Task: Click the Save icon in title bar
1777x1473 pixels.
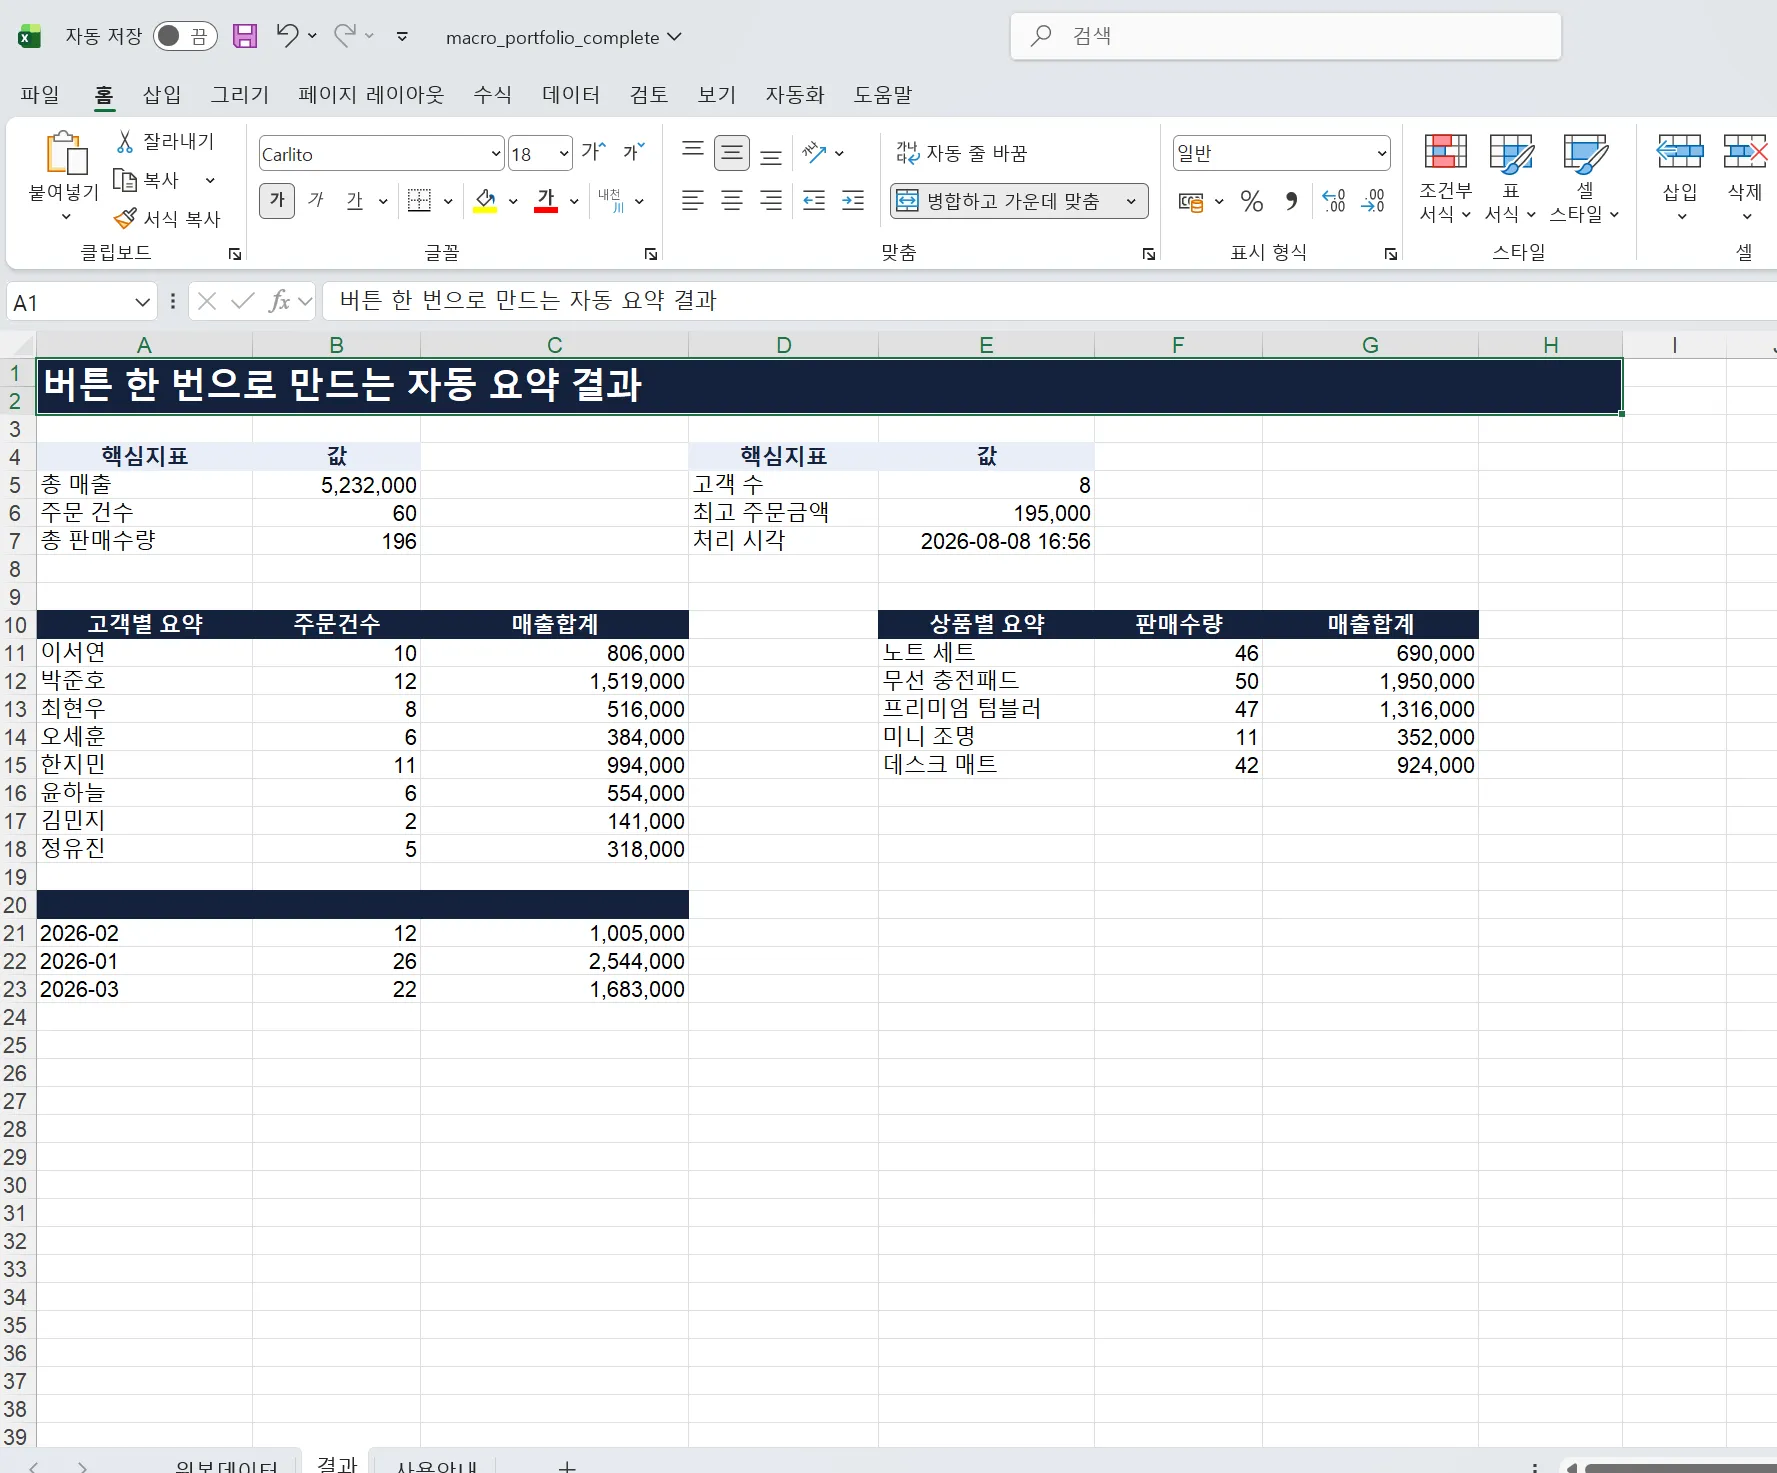Action: (x=245, y=37)
